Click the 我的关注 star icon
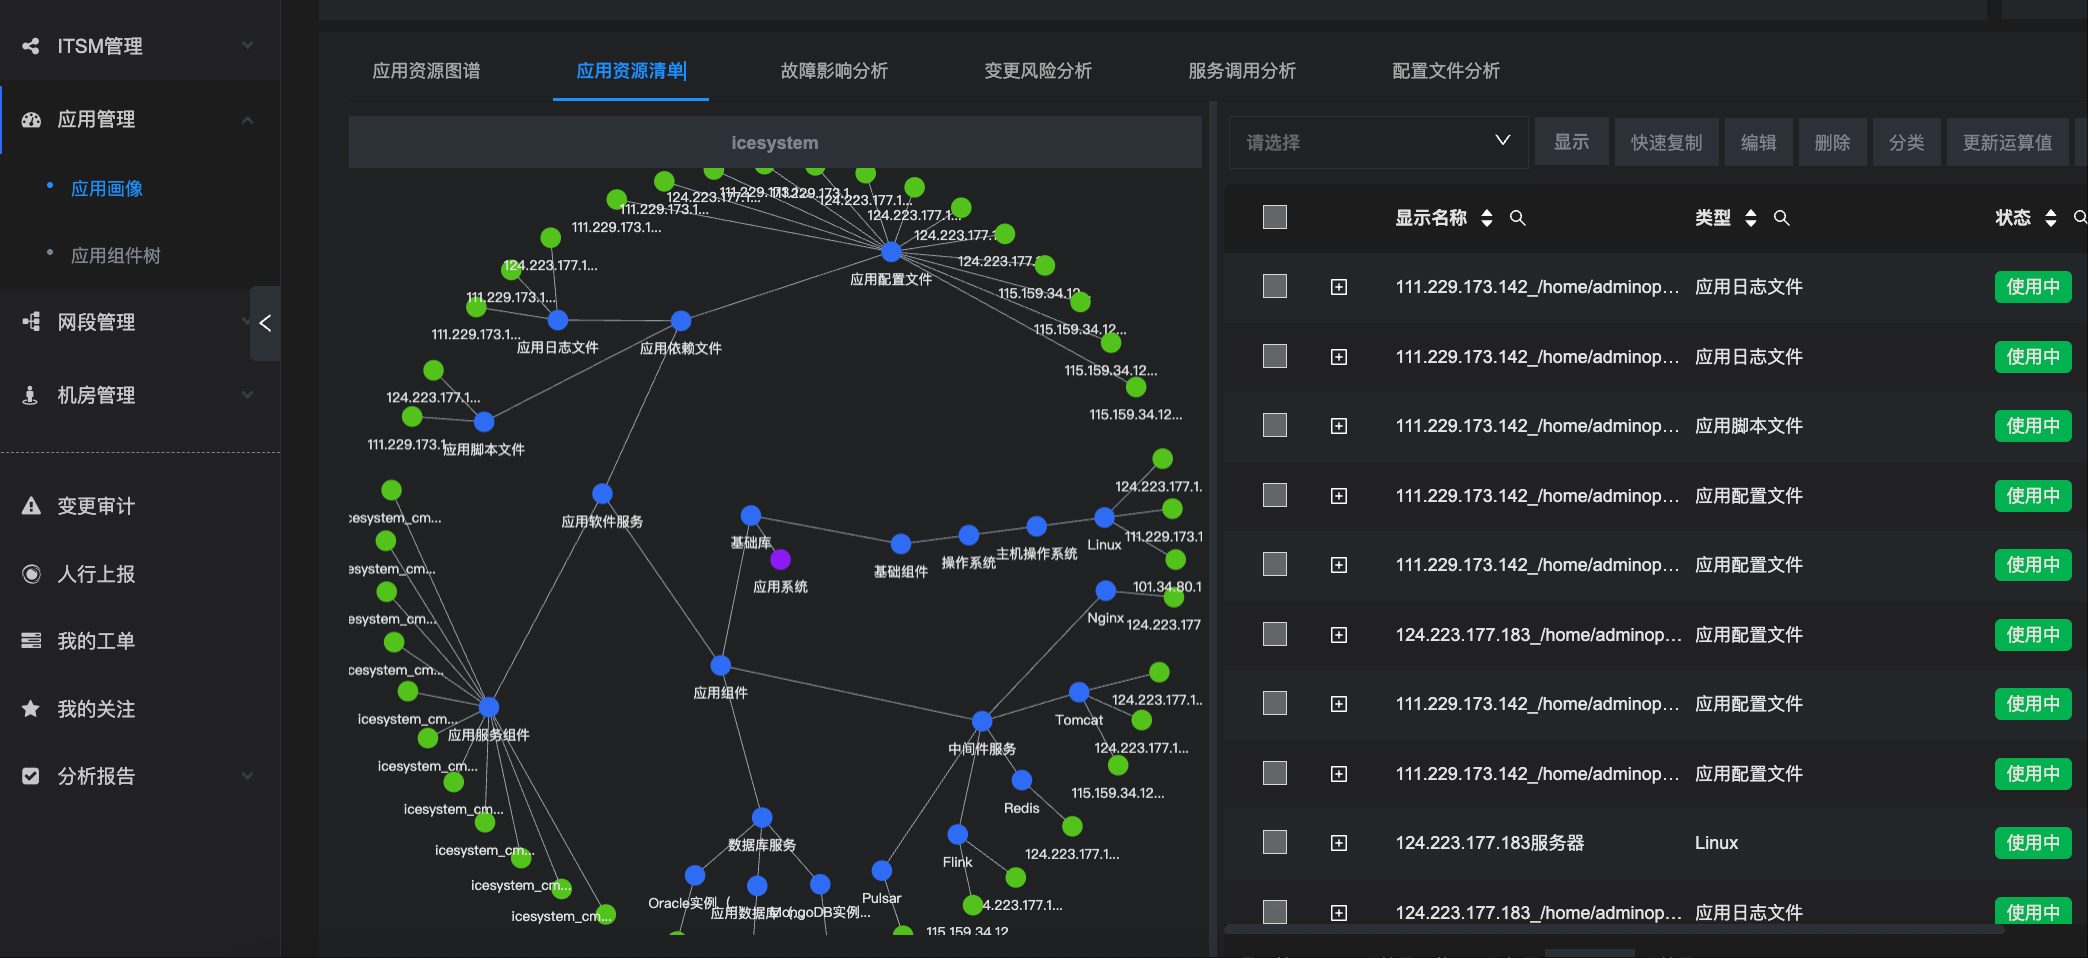 click(31, 709)
